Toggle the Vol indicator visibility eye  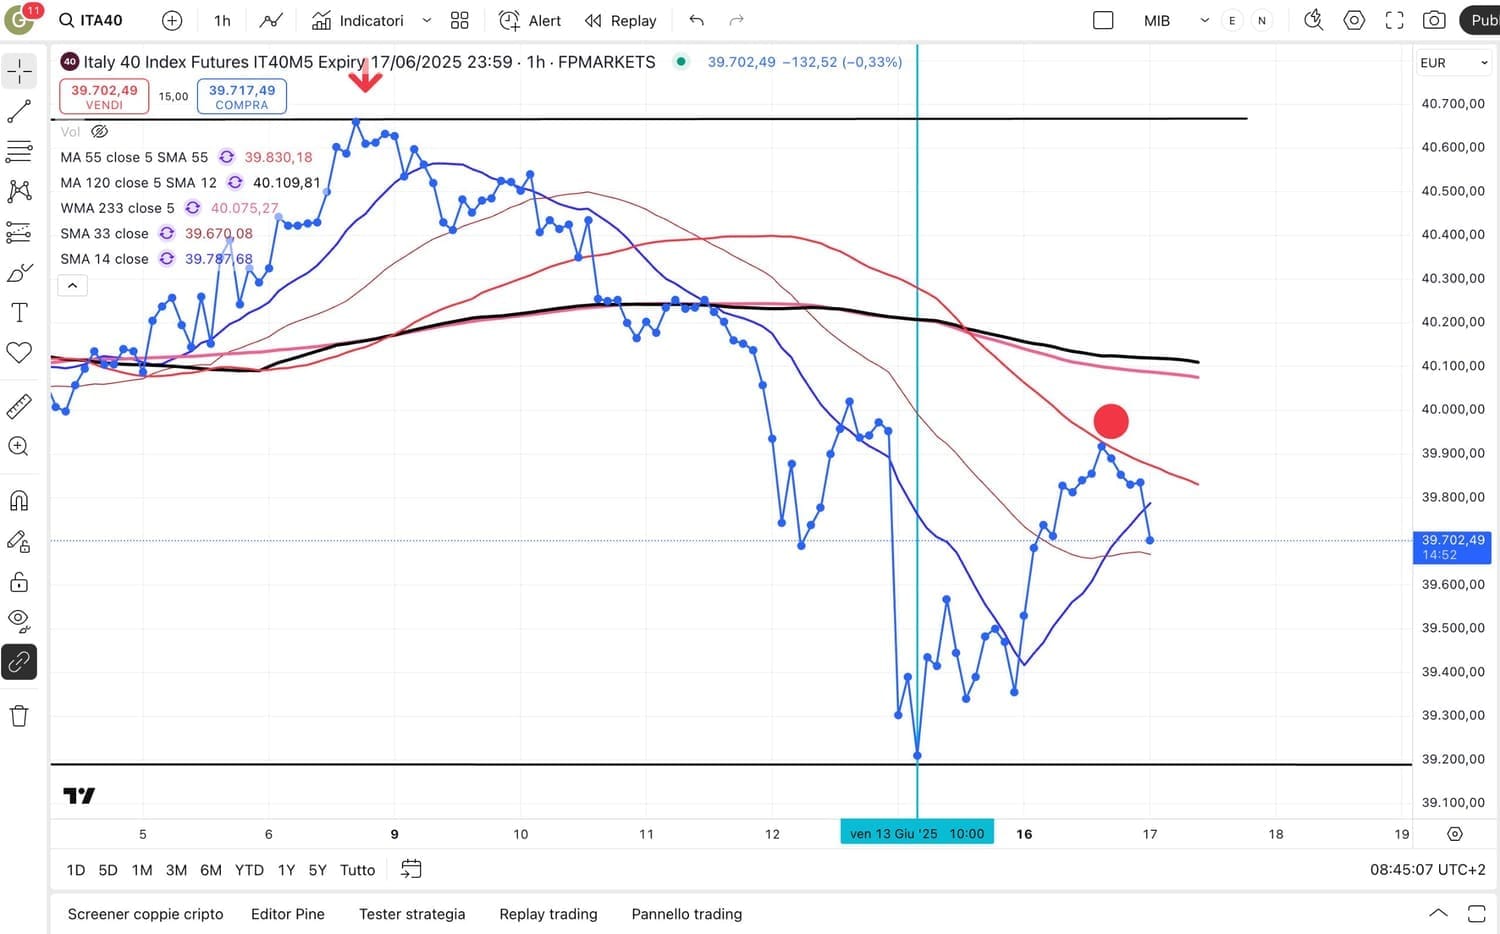99,131
